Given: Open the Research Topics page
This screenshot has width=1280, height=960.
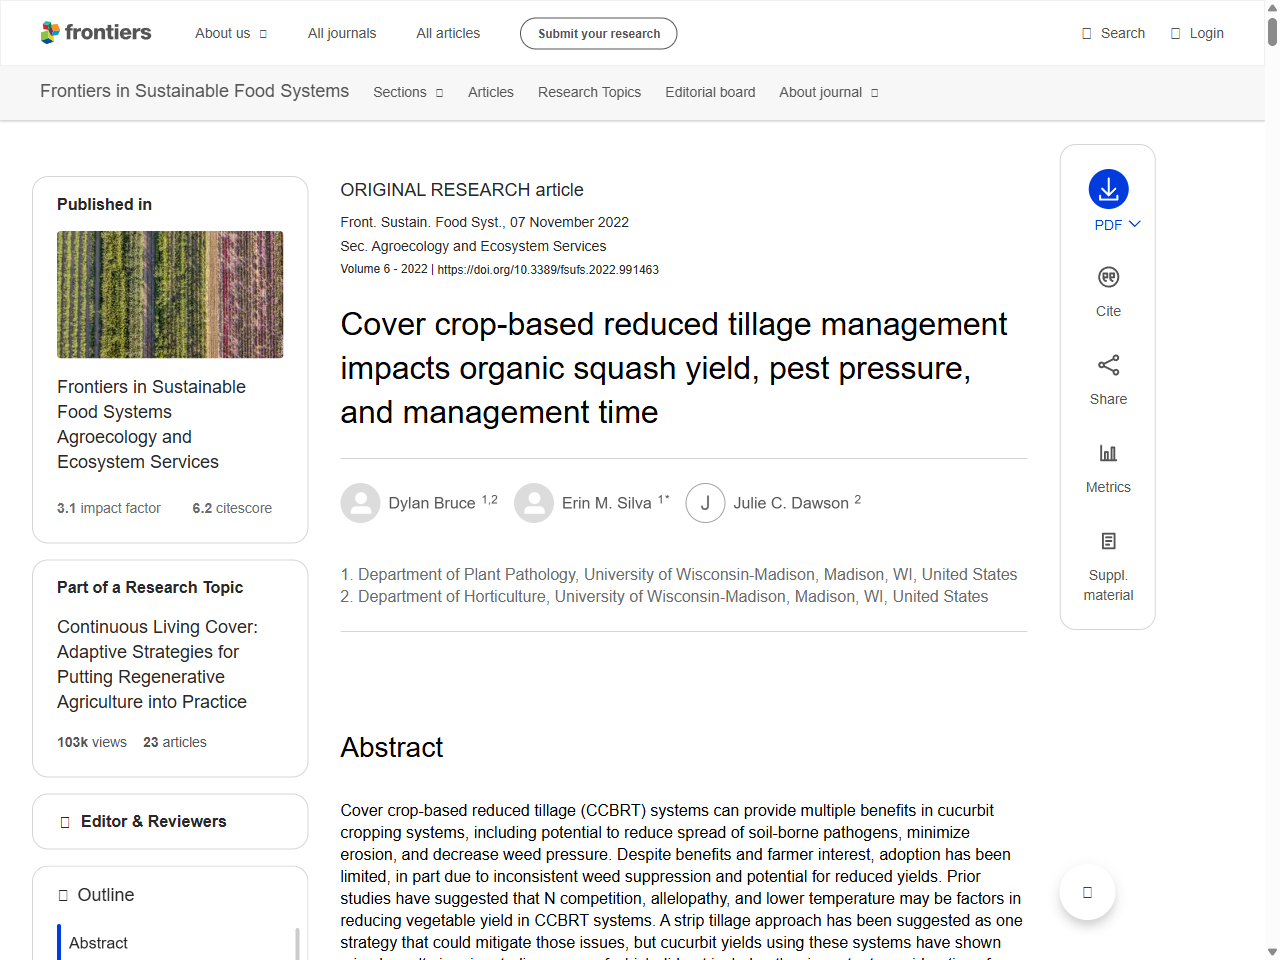Looking at the screenshot, I should click(x=589, y=92).
